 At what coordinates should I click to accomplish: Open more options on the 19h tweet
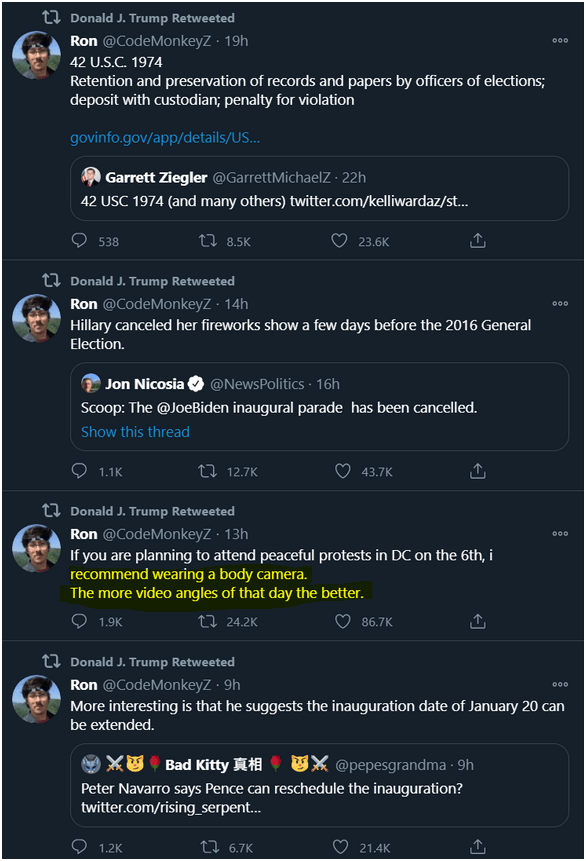pyautogui.click(x=560, y=41)
